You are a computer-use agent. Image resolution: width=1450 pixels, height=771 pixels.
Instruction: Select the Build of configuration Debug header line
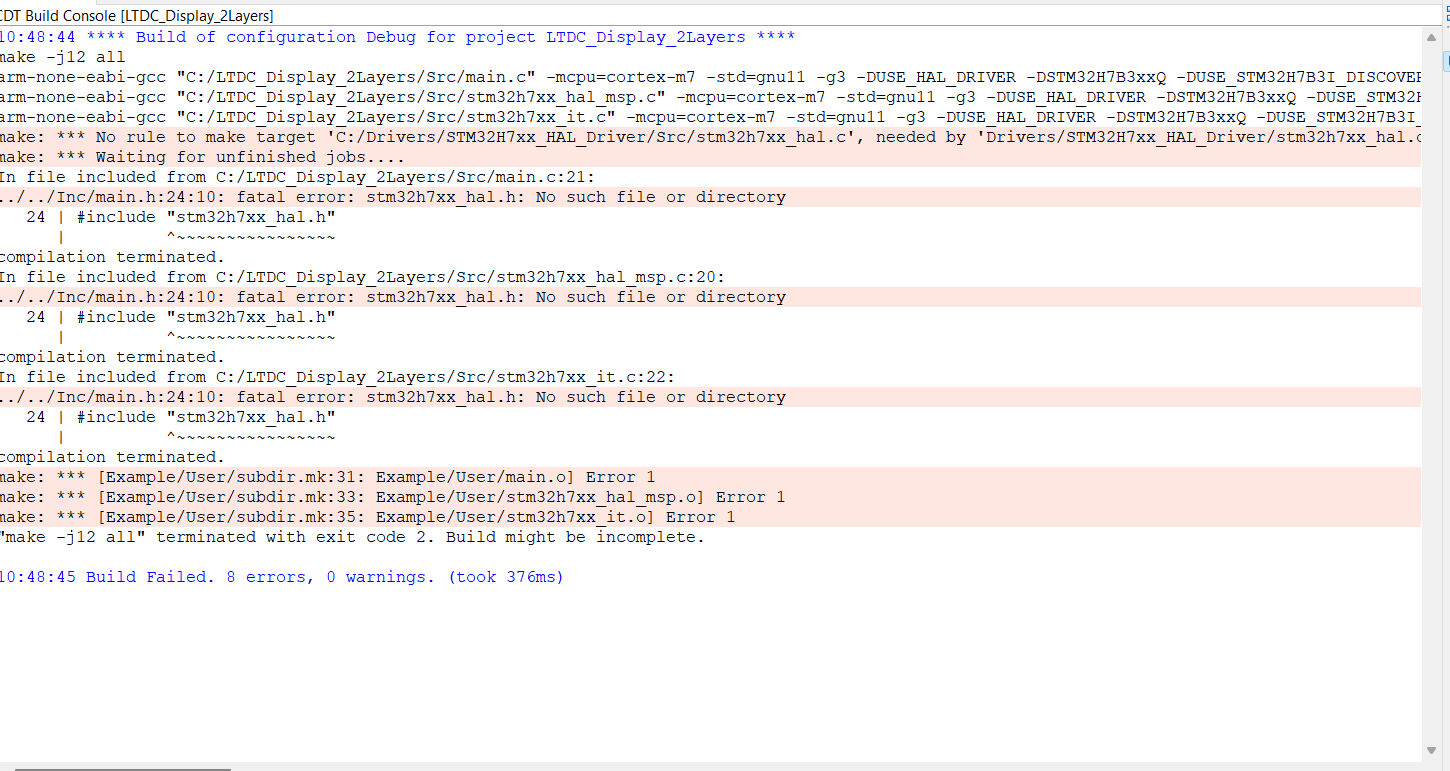tap(400, 36)
